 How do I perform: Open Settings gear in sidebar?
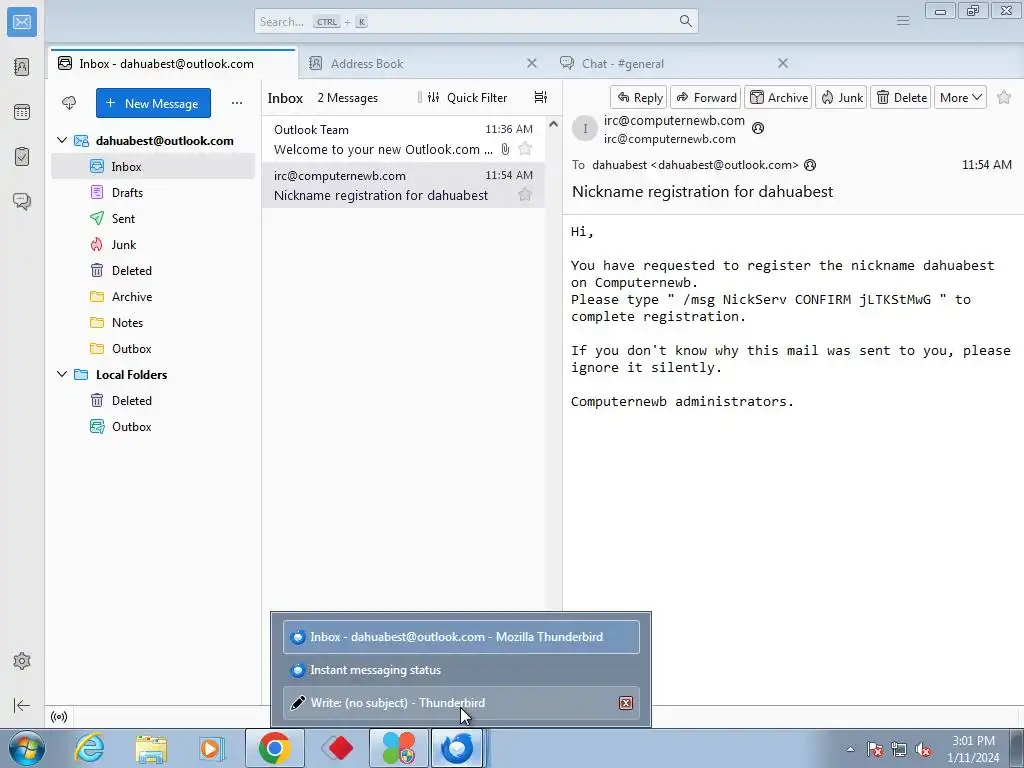pyautogui.click(x=22, y=661)
